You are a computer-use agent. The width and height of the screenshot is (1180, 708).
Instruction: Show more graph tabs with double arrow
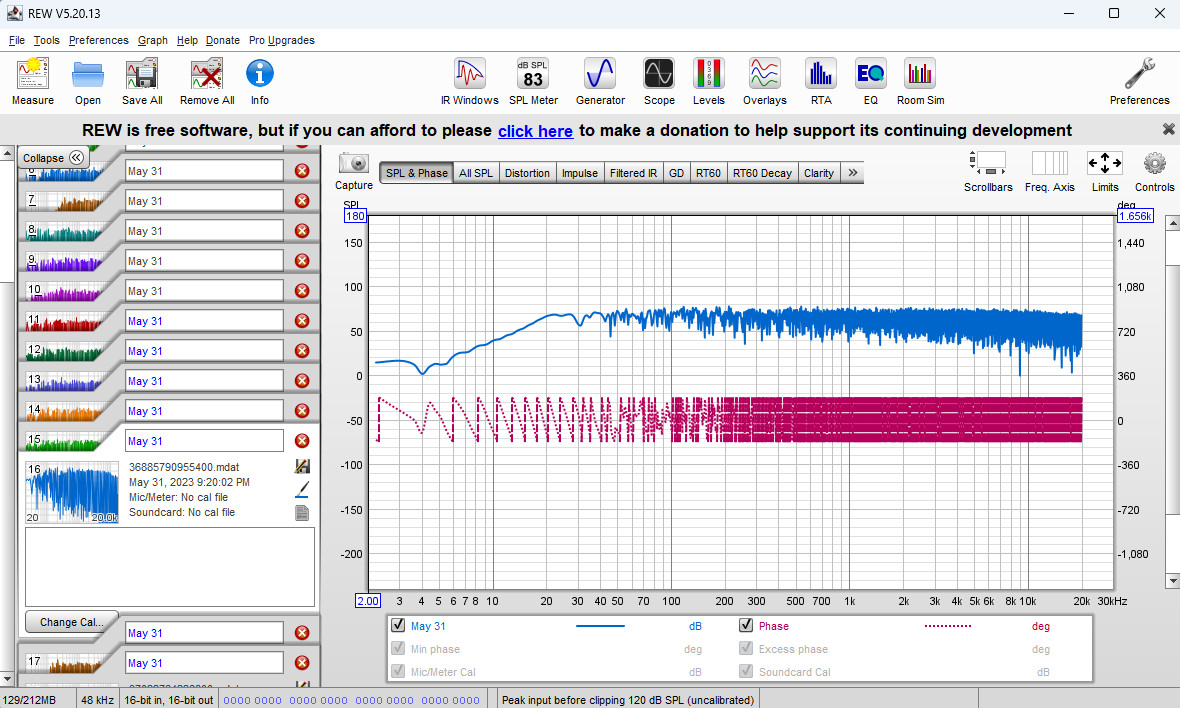853,172
